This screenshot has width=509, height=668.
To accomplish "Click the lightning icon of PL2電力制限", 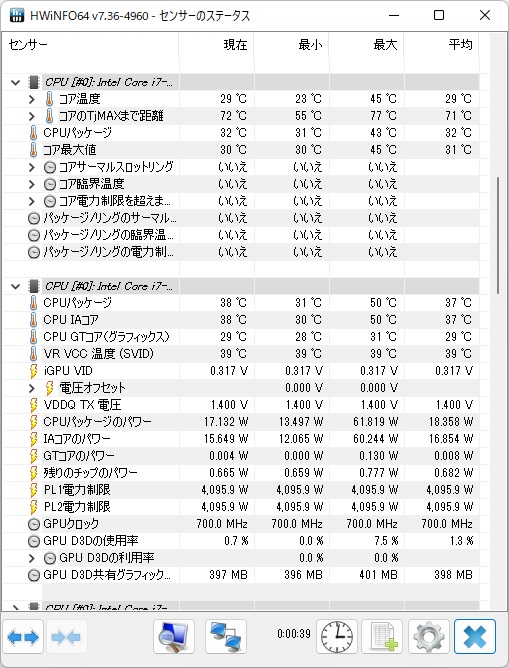I will (34, 507).
